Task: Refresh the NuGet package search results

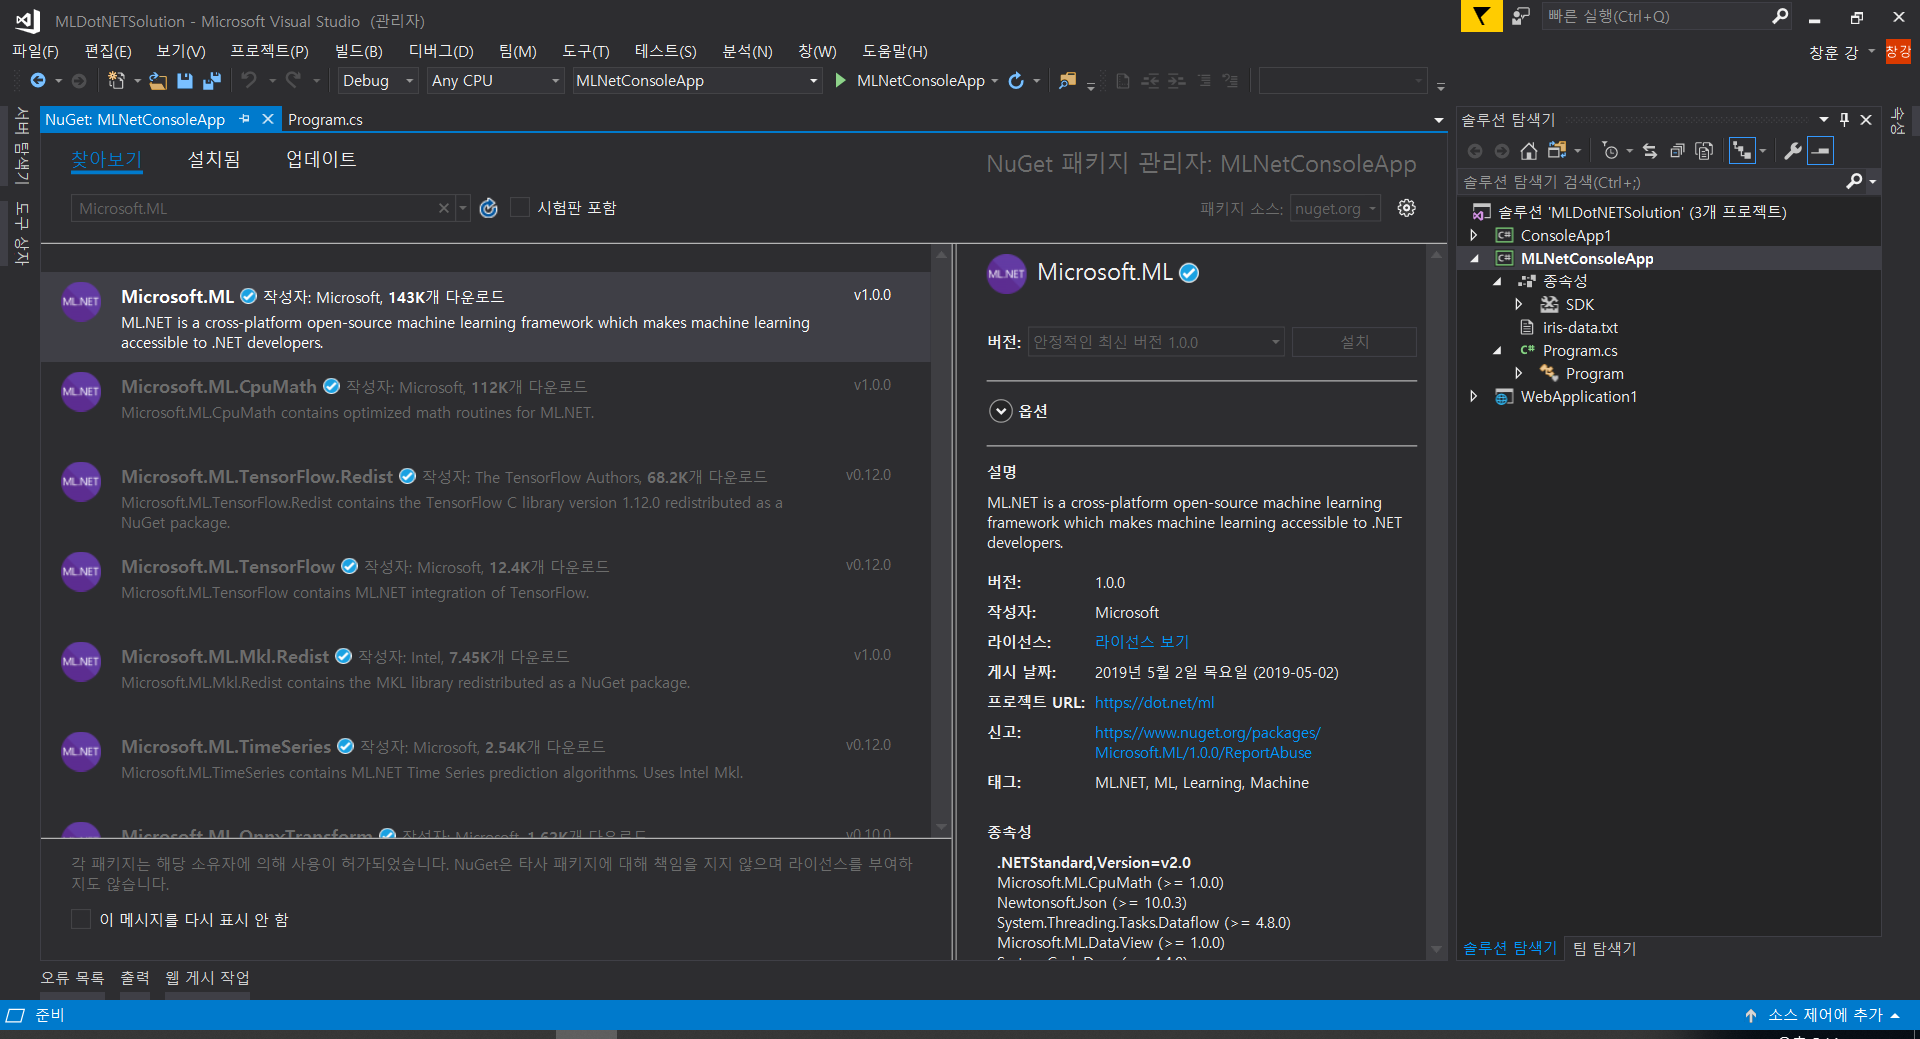Action: click(488, 208)
